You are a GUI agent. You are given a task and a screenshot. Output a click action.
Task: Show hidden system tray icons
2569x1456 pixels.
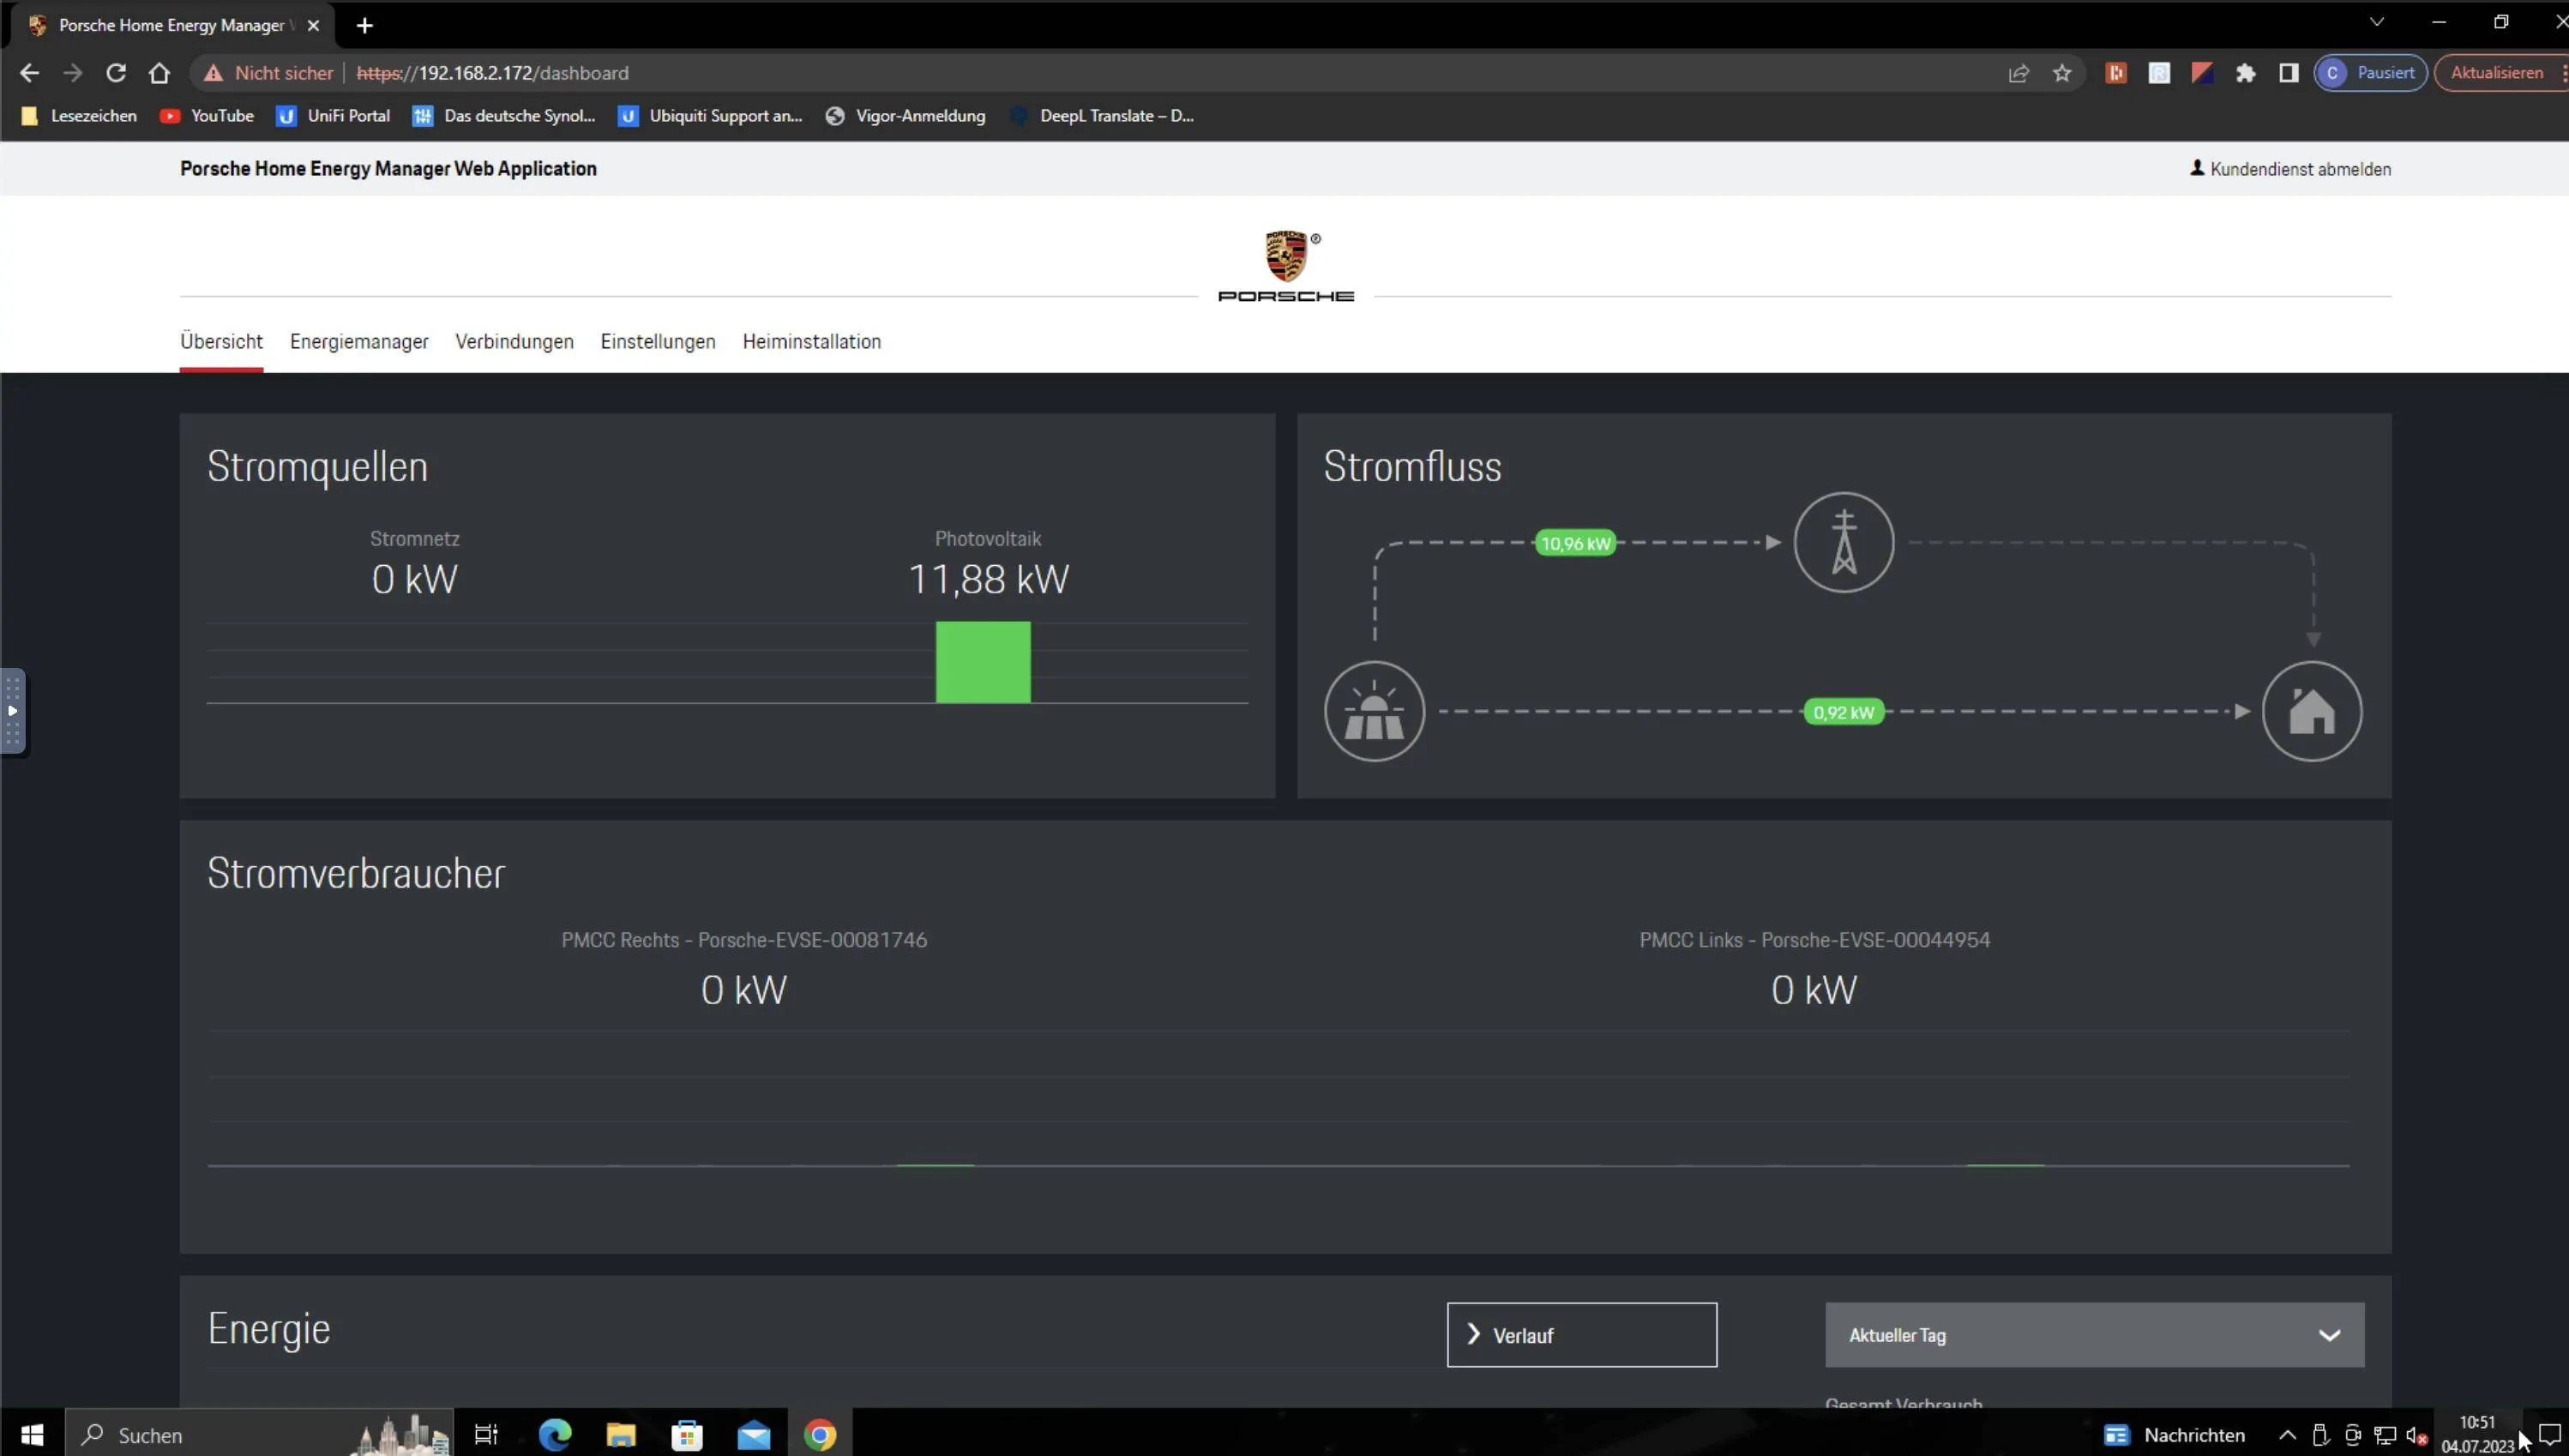pyautogui.click(x=2287, y=1435)
